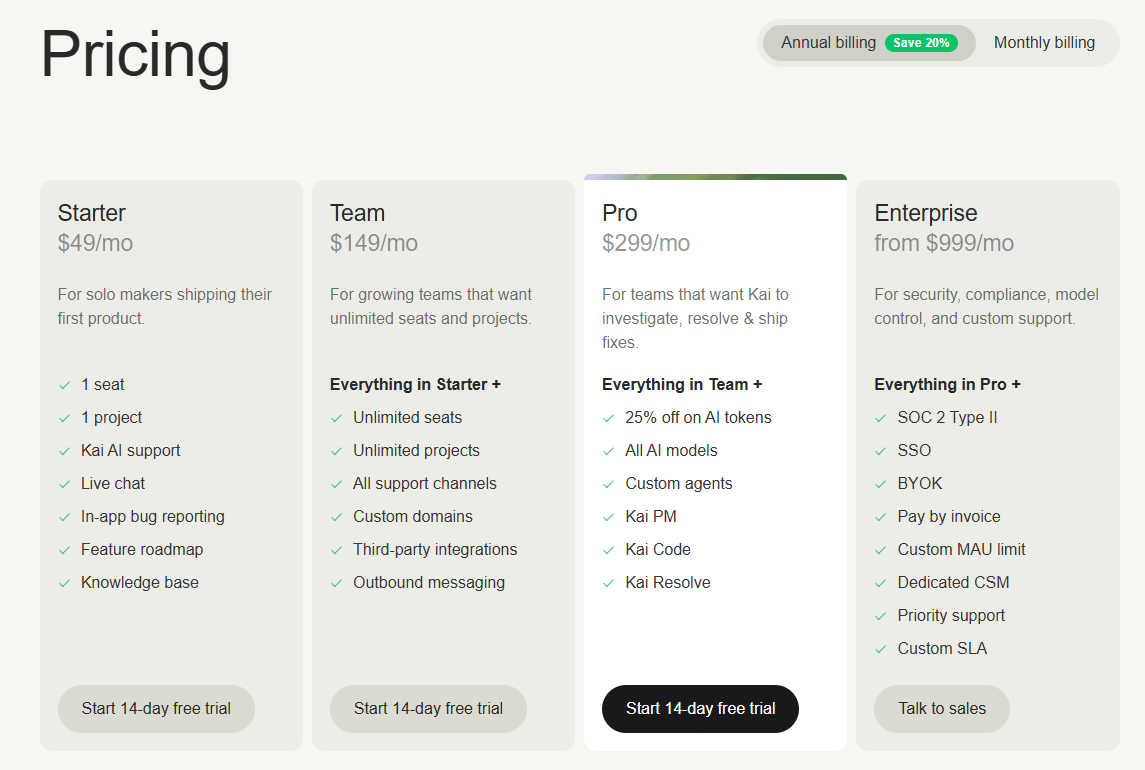Click the Custom SLA feature text
Viewport: 1145px width, 770px height.
tap(942, 648)
